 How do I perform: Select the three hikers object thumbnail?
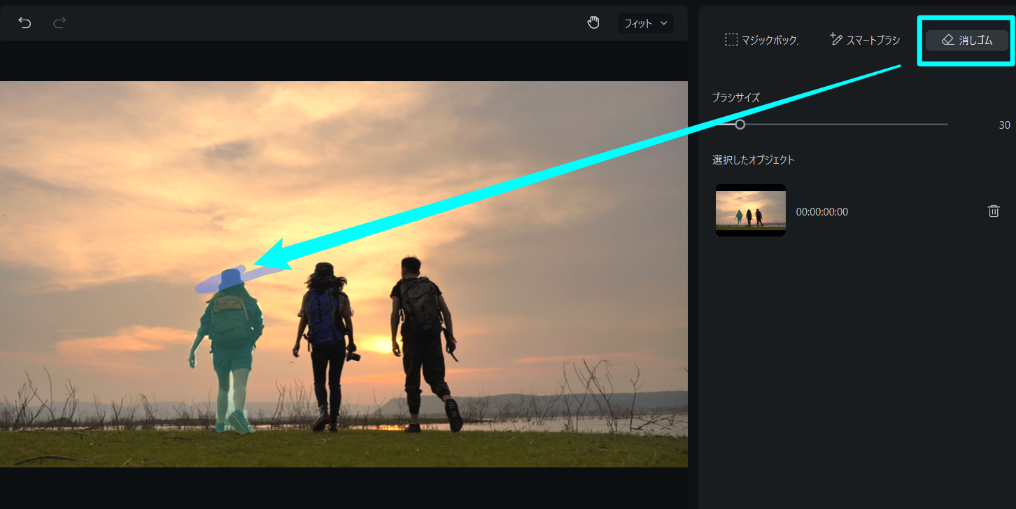(750, 210)
